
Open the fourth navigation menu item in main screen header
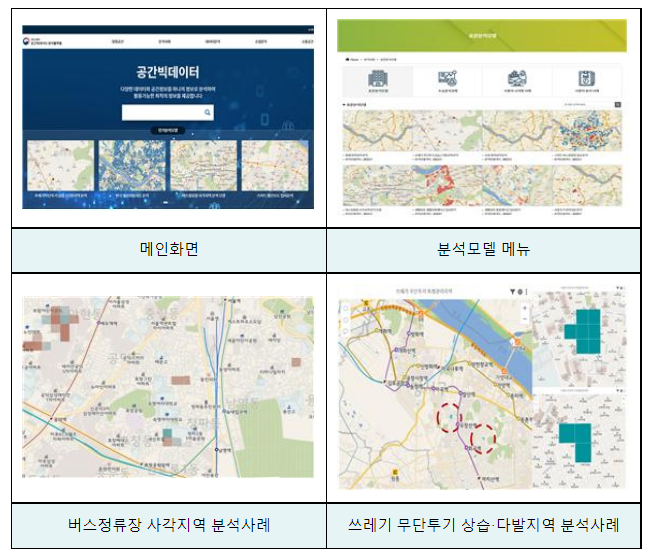tap(261, 42)
